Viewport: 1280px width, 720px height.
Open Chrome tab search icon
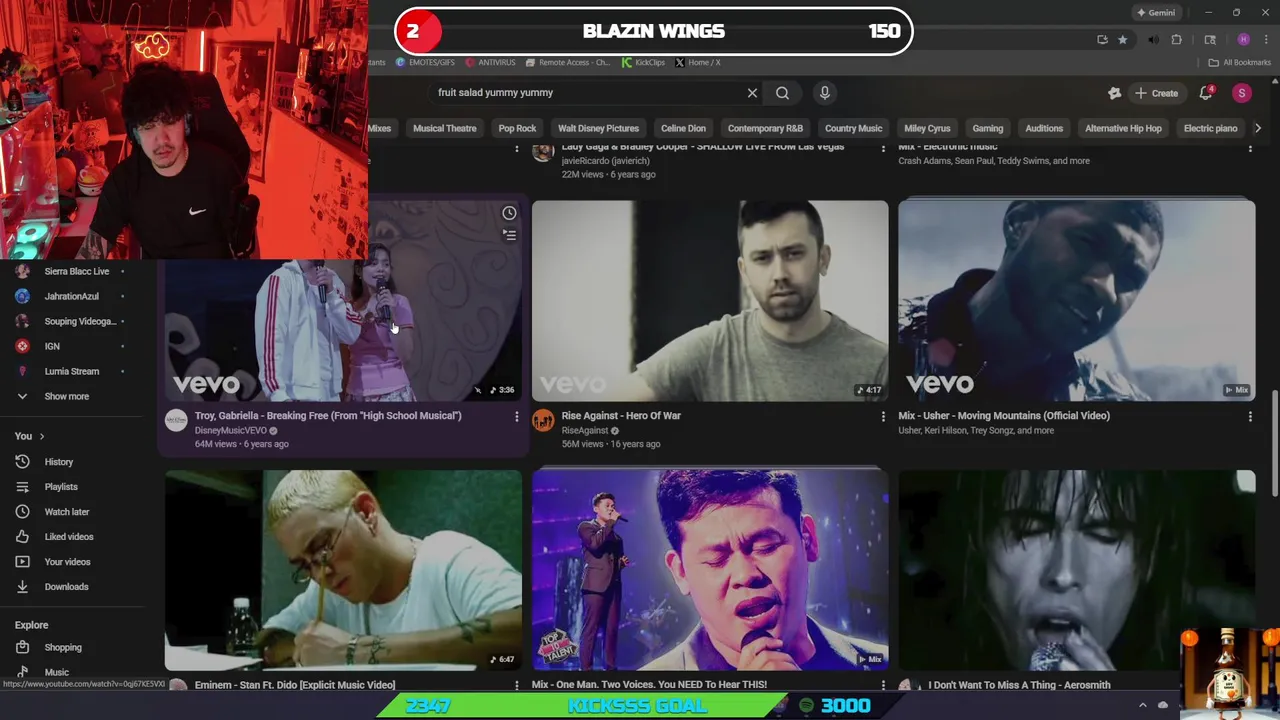click(1210, 40)
